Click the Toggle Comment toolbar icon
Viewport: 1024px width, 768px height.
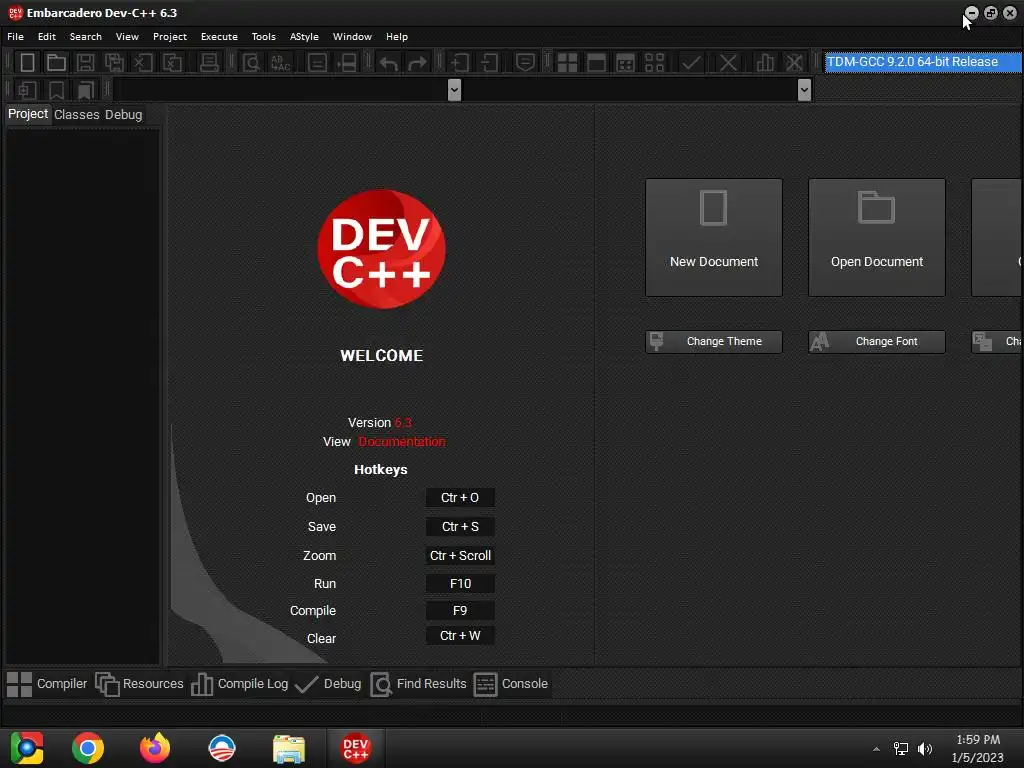click(525, 63)
